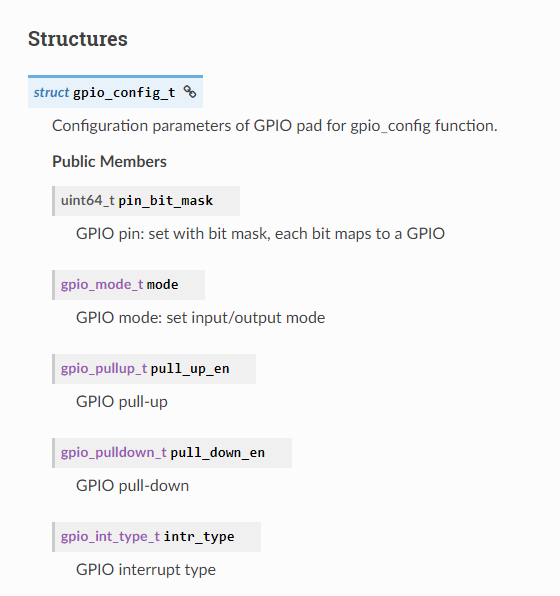Click the pull_up_en member name
Image resolution: width=560 pixels, height=596 pixels.
[190, 369]
